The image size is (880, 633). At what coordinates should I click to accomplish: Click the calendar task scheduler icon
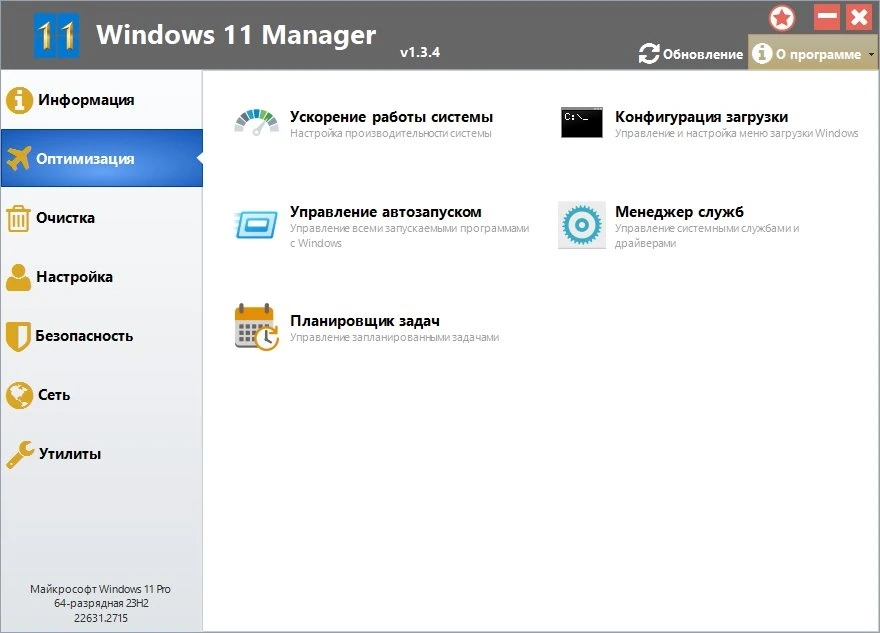coord(257,327)
